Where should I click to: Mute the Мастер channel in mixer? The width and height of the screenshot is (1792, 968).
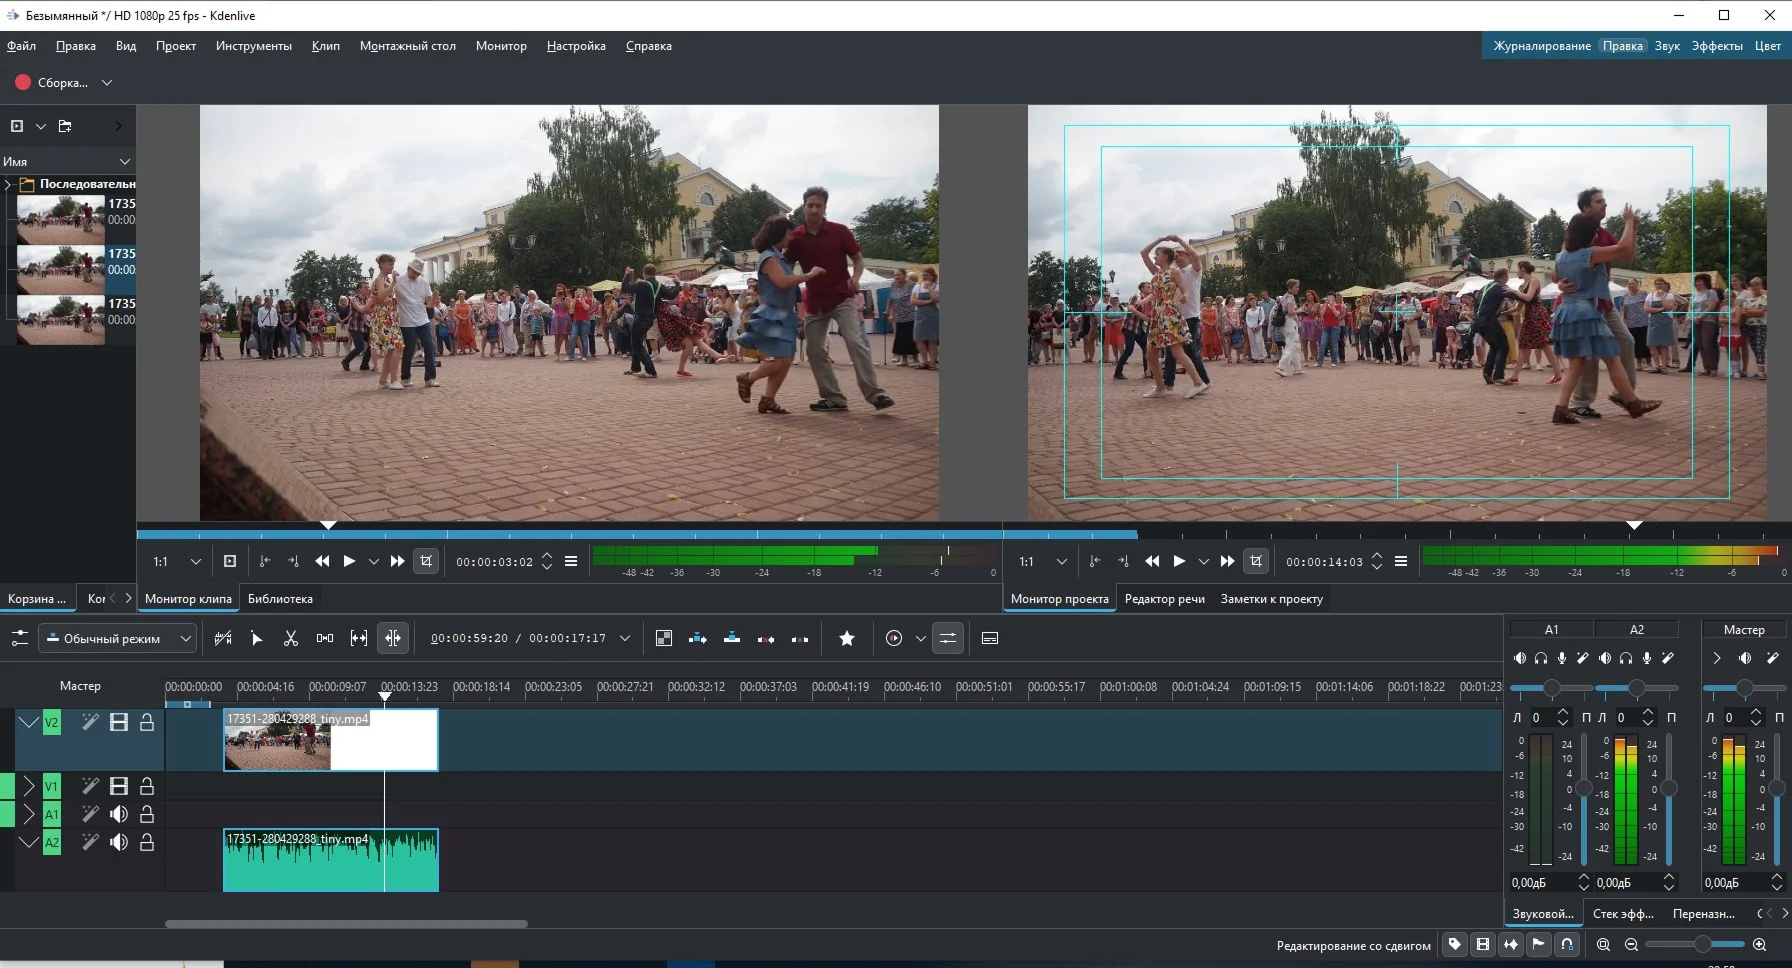click(1745, 658)
